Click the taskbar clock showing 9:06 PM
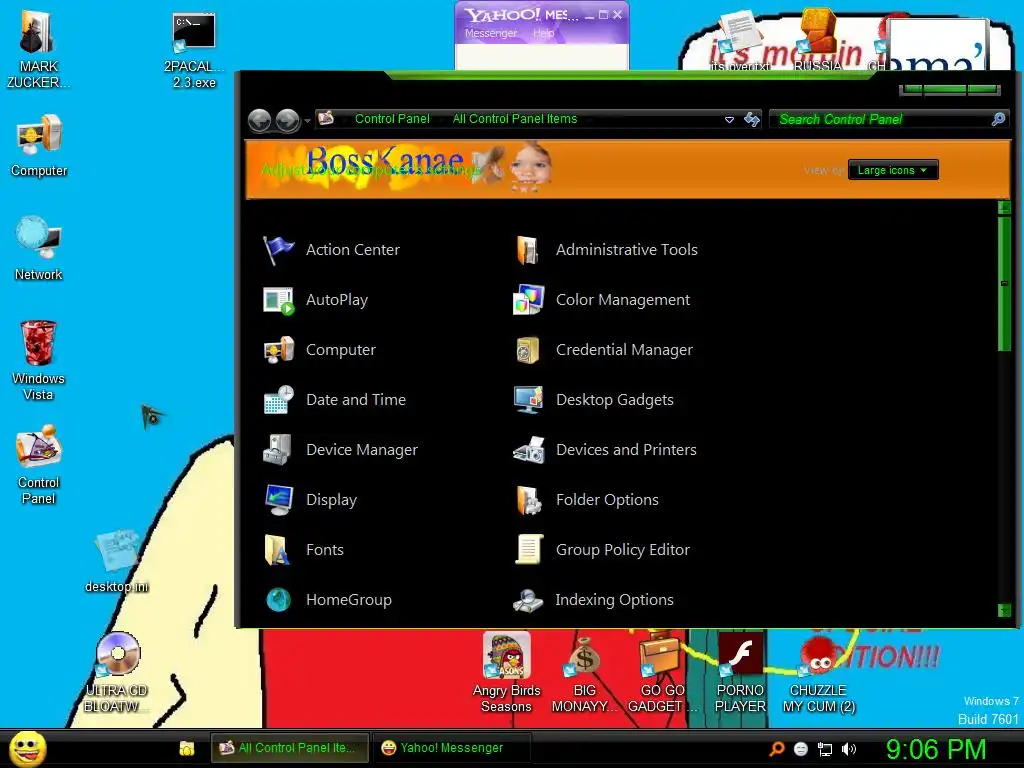This screenshot has height=768, width=1024. (x=935, y=749)
